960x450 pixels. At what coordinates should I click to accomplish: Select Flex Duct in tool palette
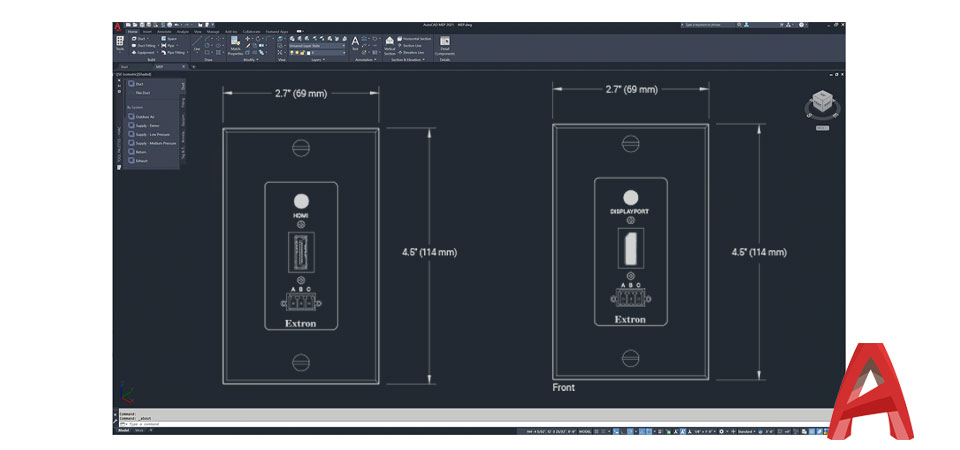(x=143, y=93)
